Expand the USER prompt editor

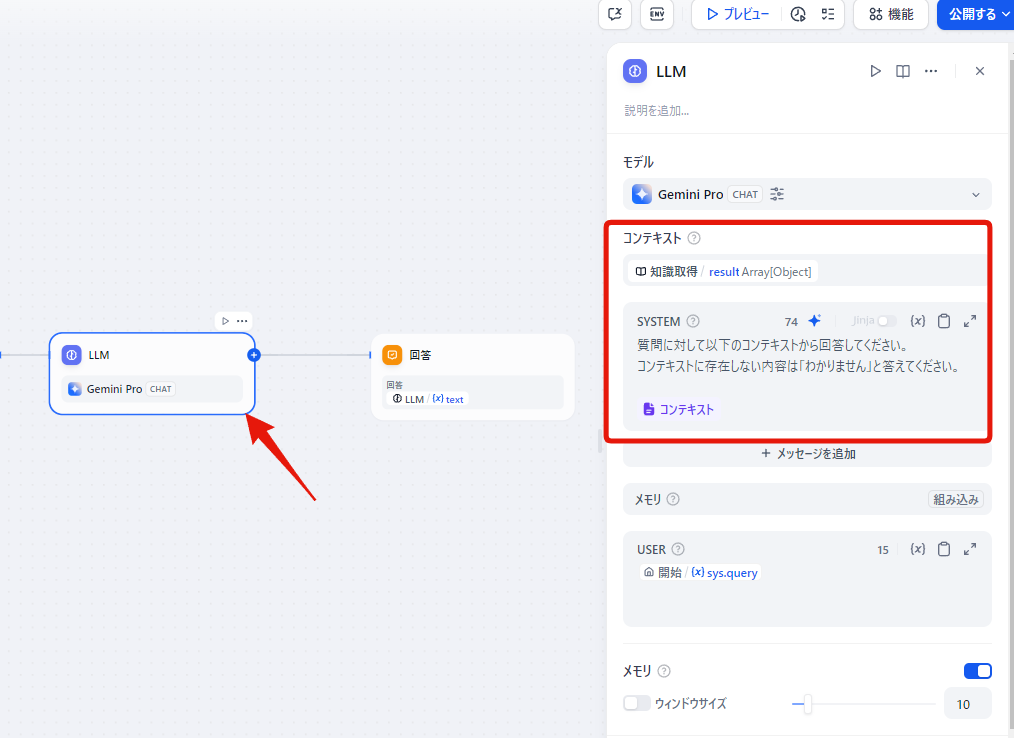969,549
